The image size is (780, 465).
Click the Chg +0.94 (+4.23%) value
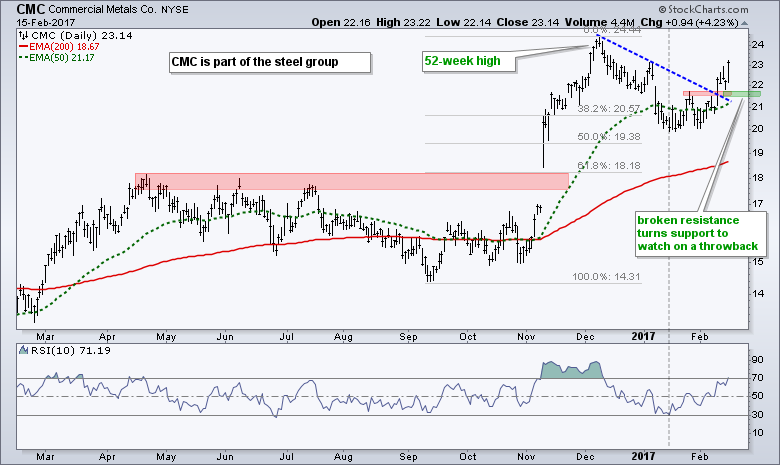coord(689,22)
